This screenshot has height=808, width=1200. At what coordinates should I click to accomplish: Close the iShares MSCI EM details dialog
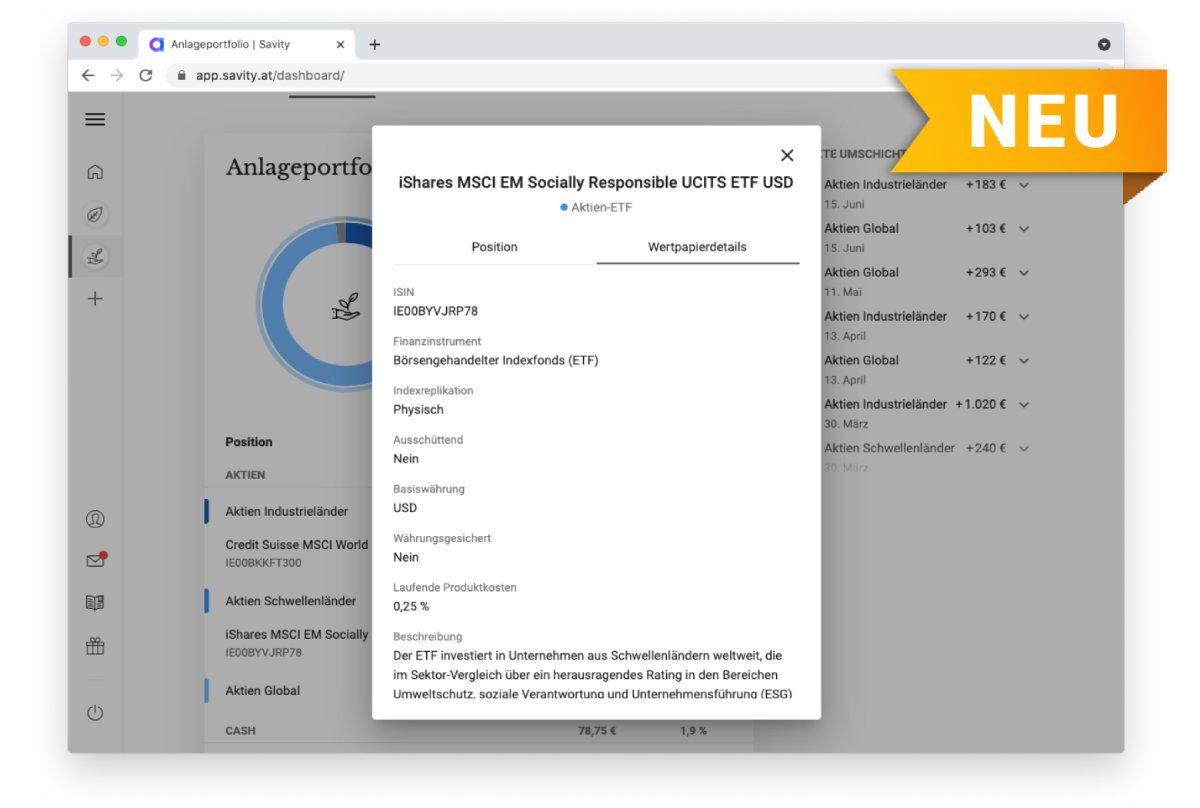tap(786, 155)
